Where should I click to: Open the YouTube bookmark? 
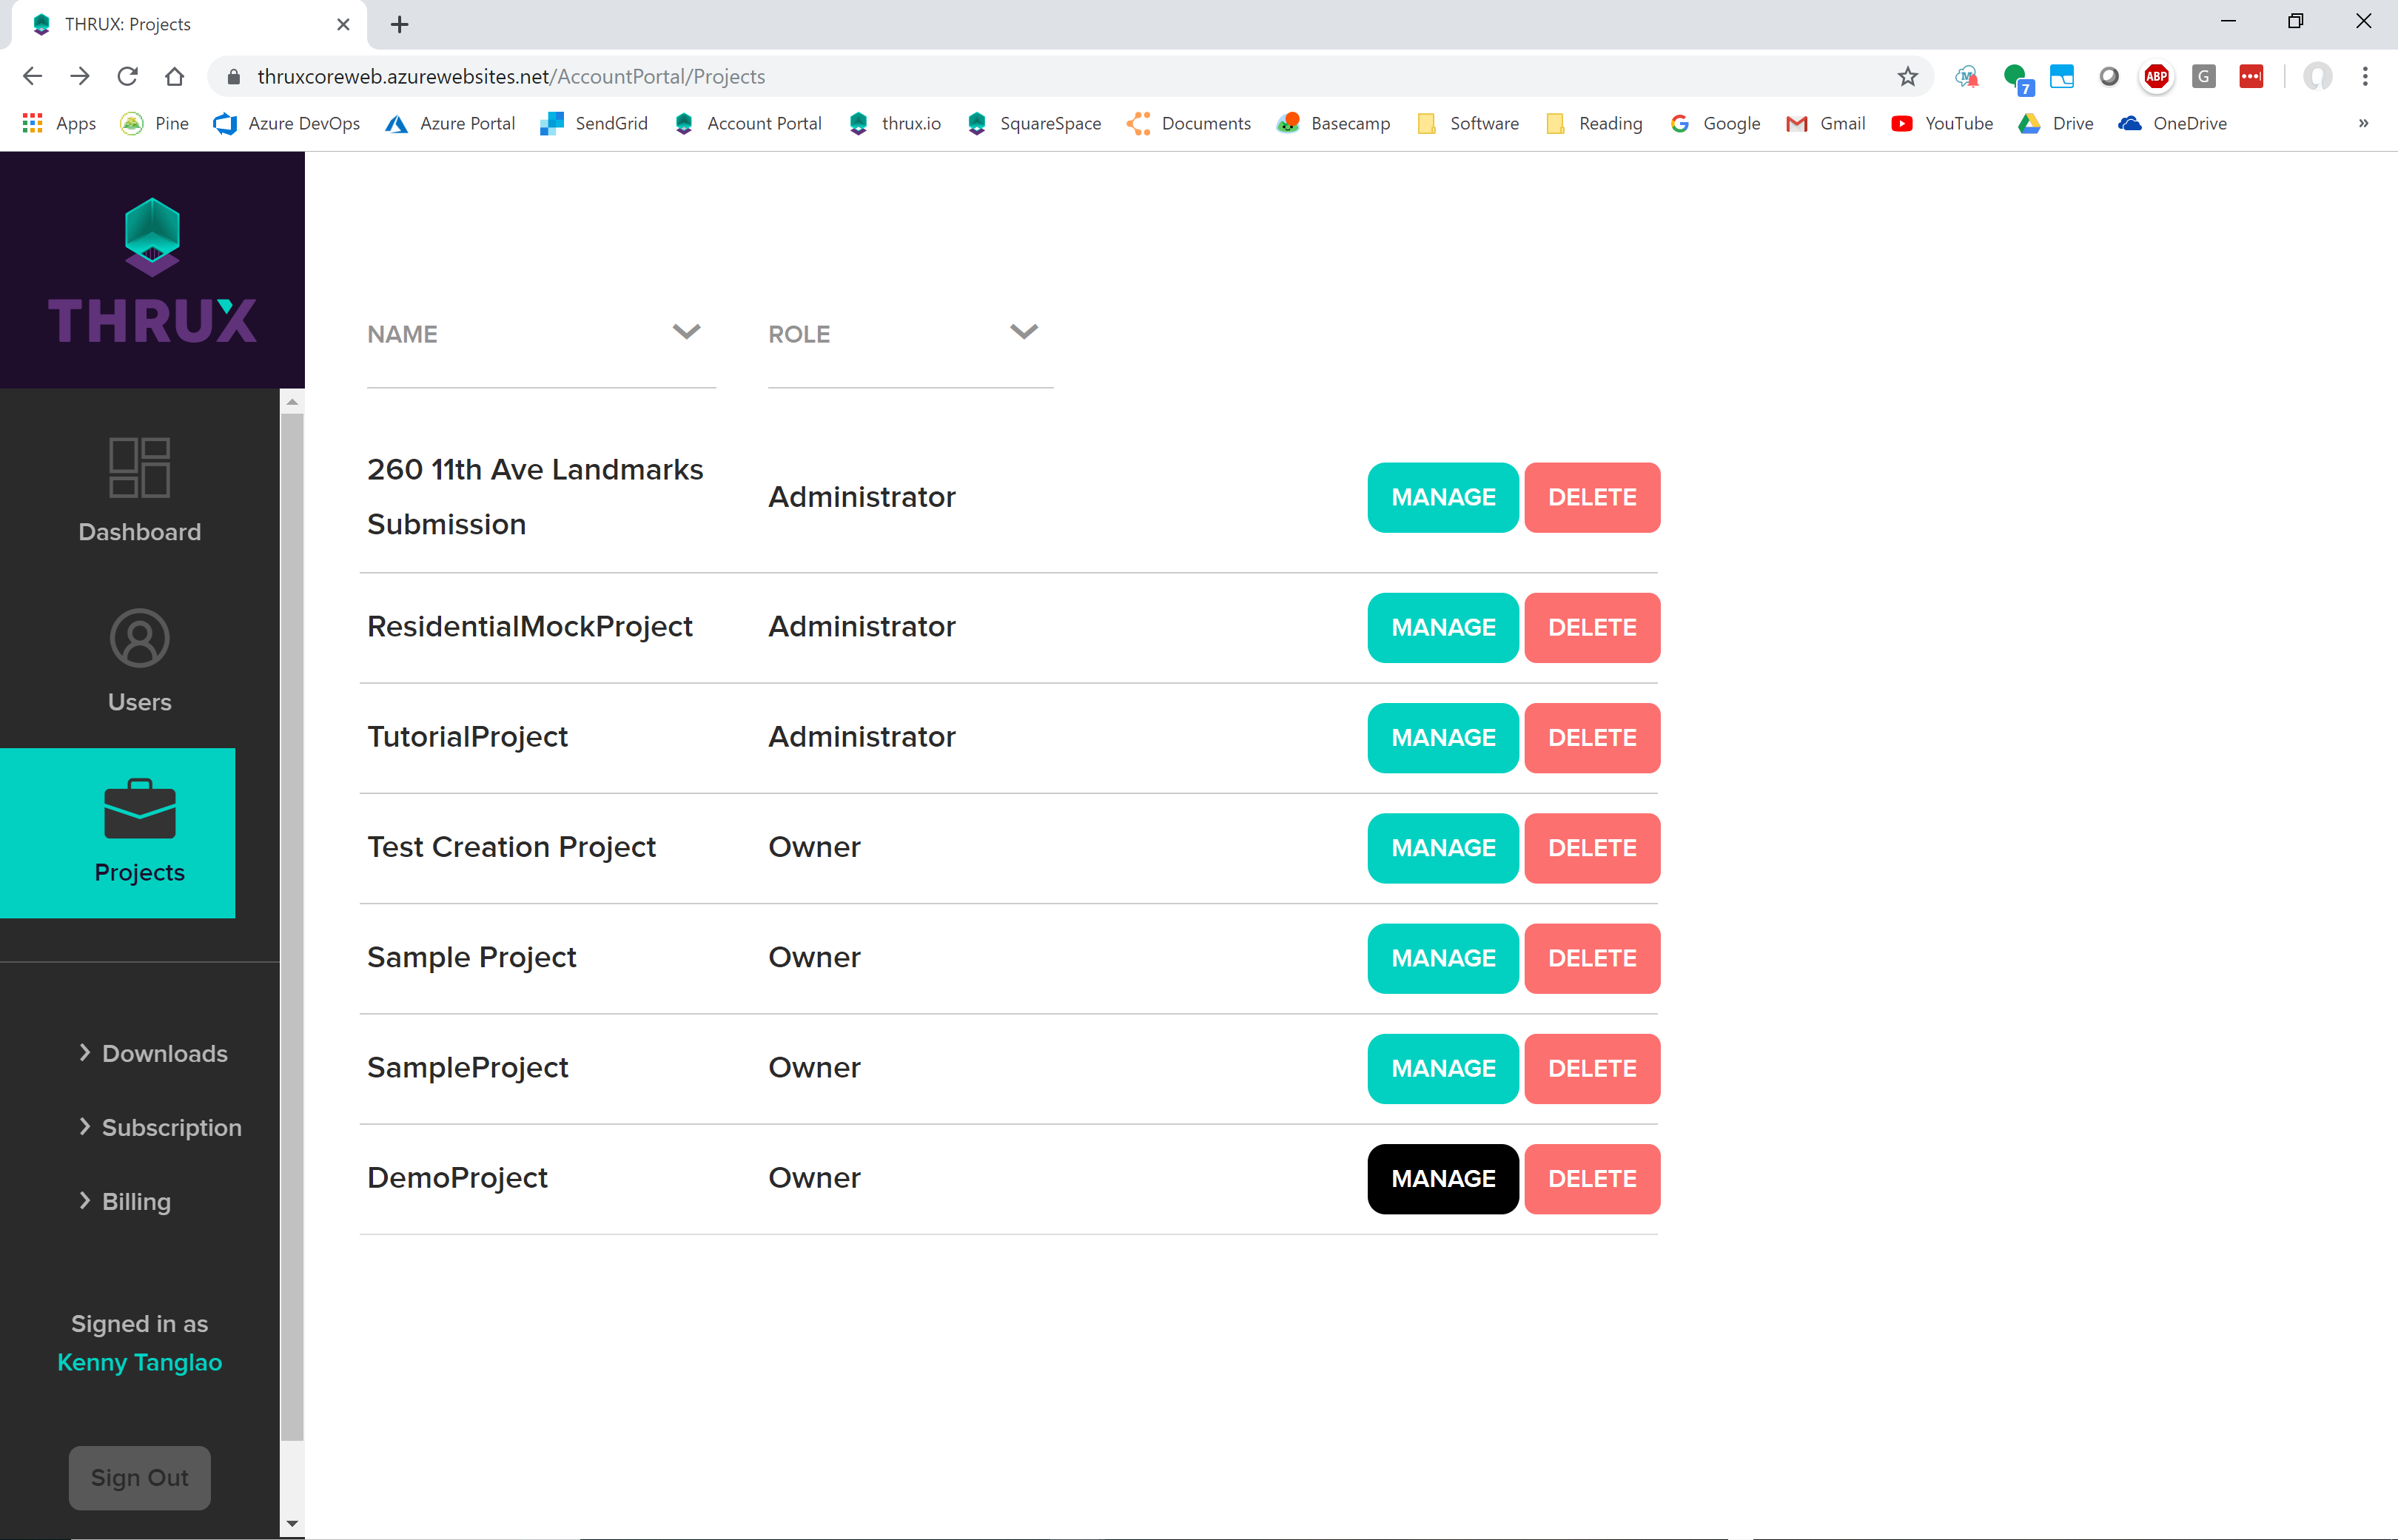1942,123
